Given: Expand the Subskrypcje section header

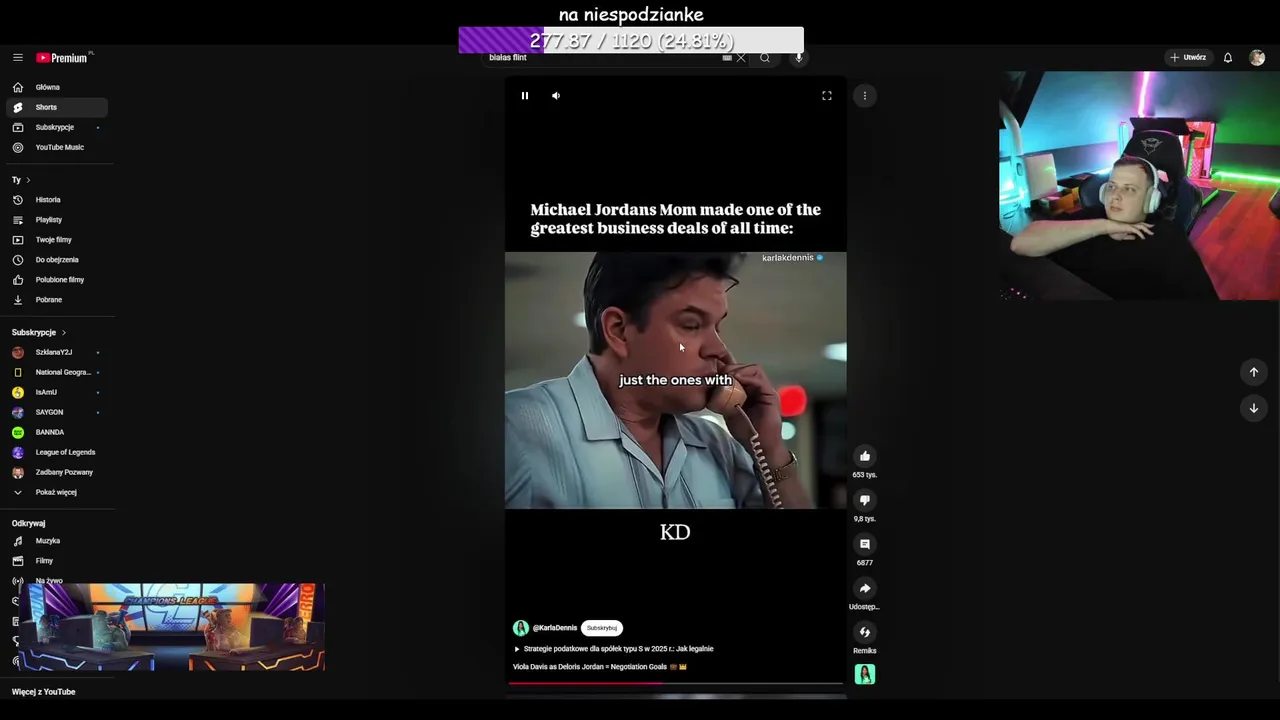Looking at the screenshot, I should pos(39,332).
